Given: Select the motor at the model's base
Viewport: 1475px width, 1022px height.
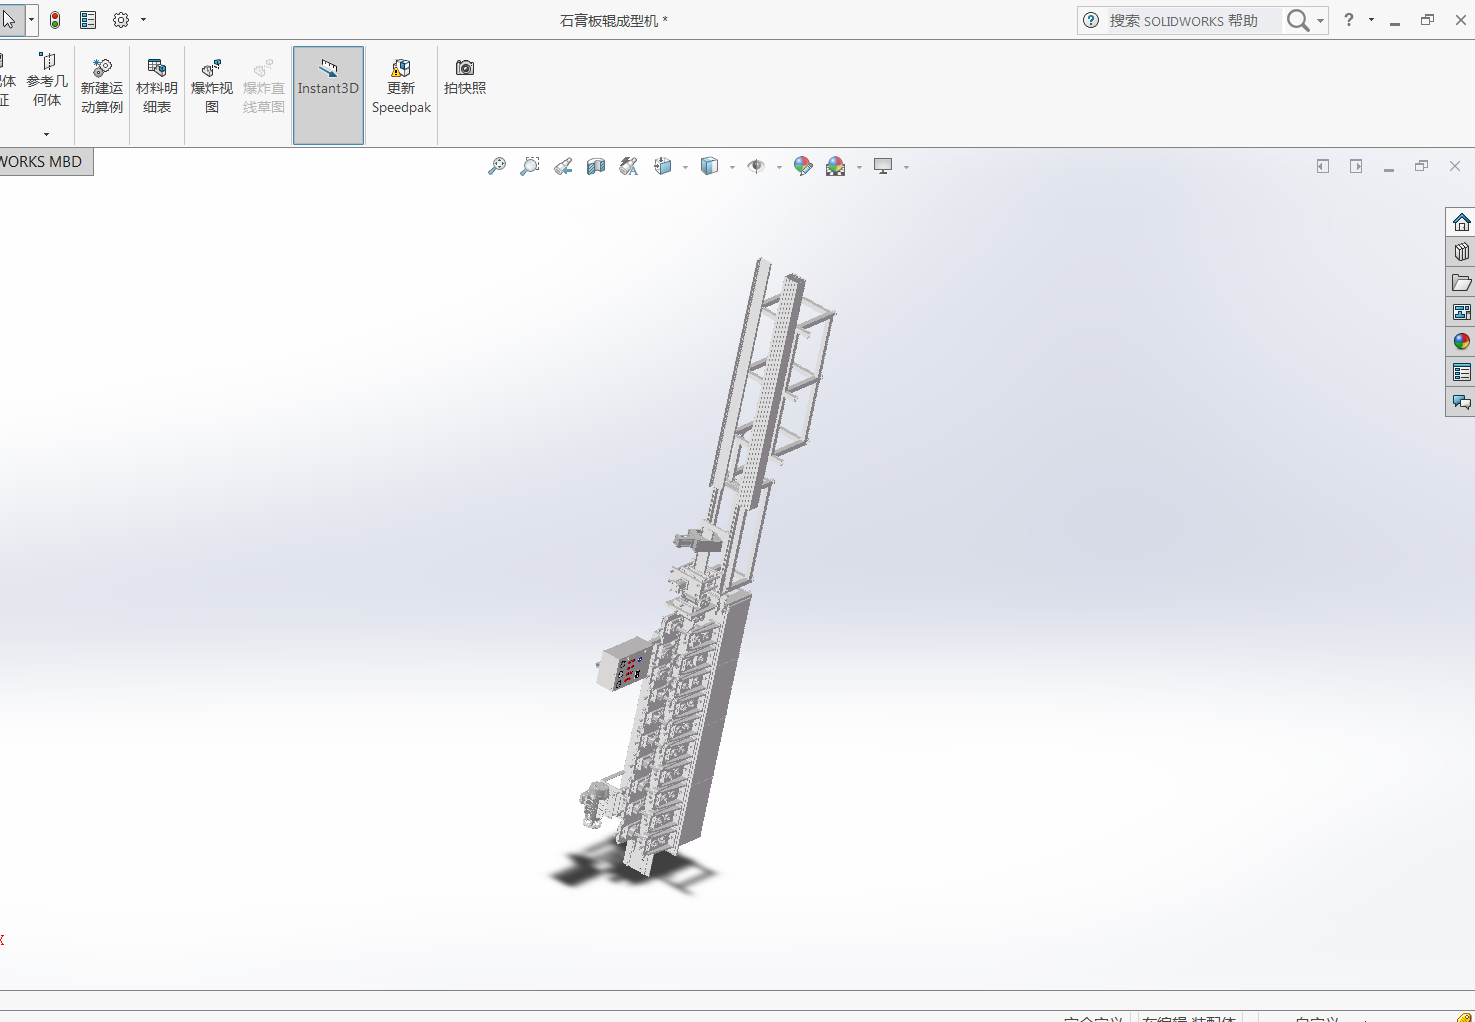Looking at the screenshot, I should (593, 803).
